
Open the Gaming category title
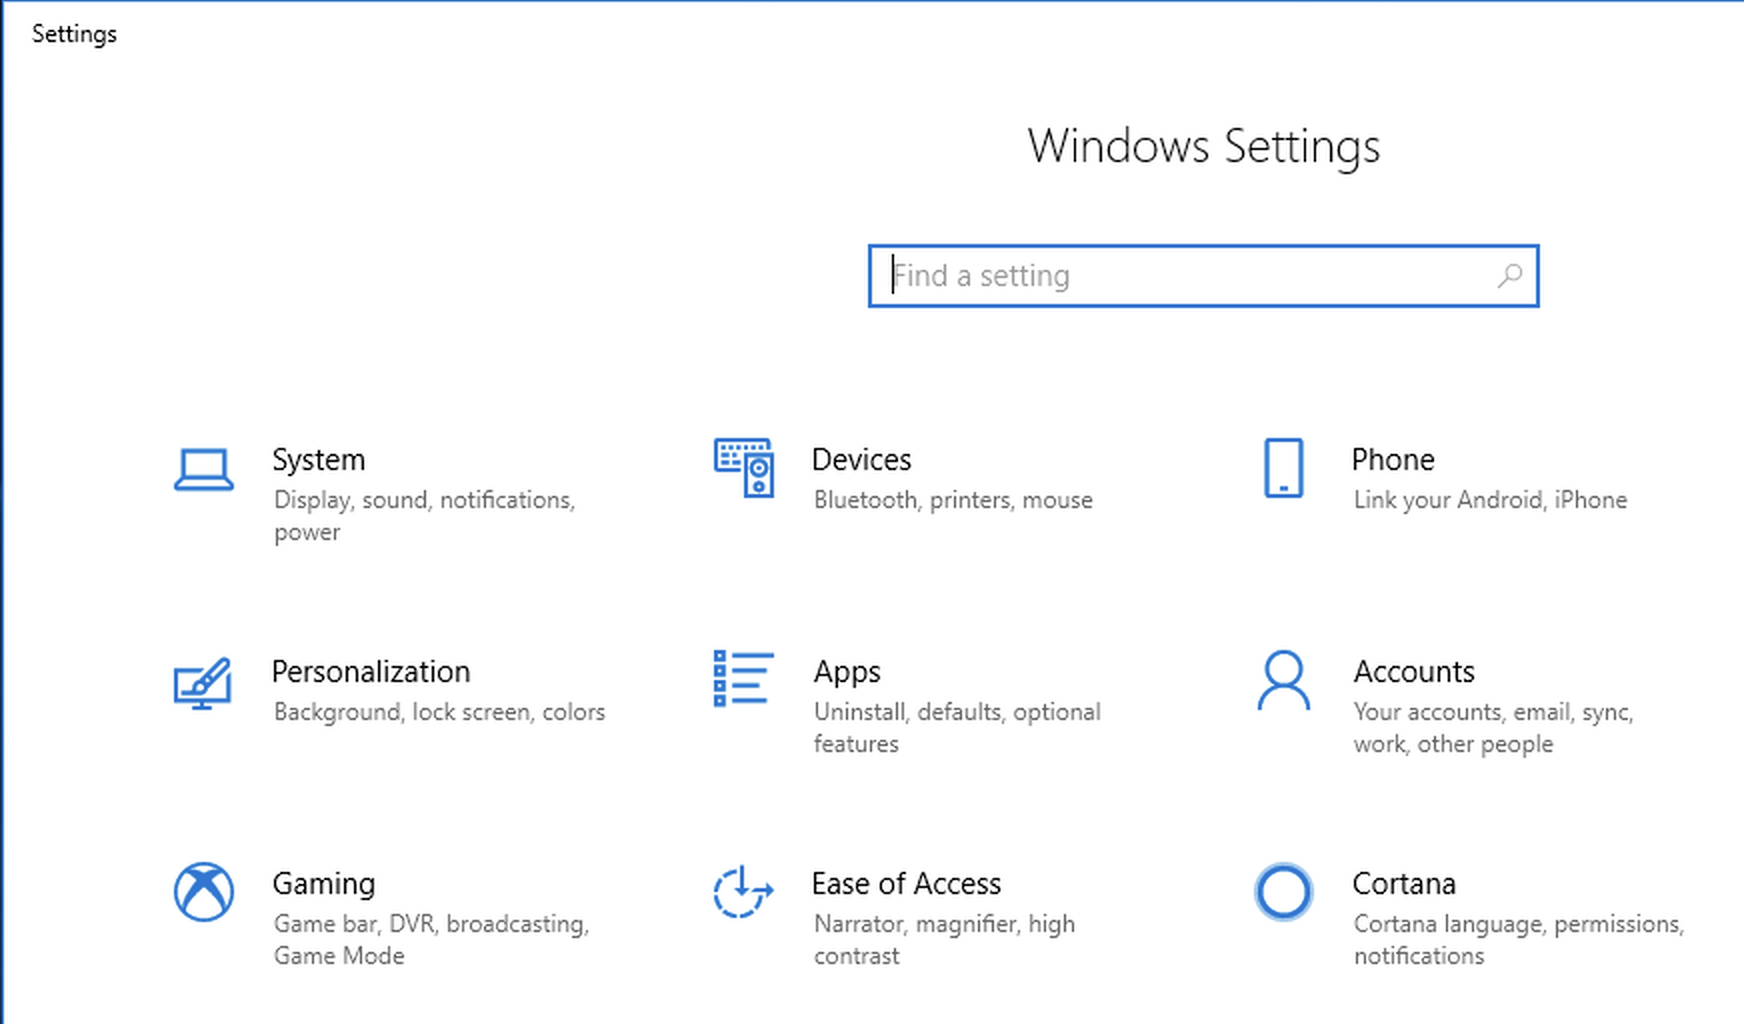click(x=324, y=884)
